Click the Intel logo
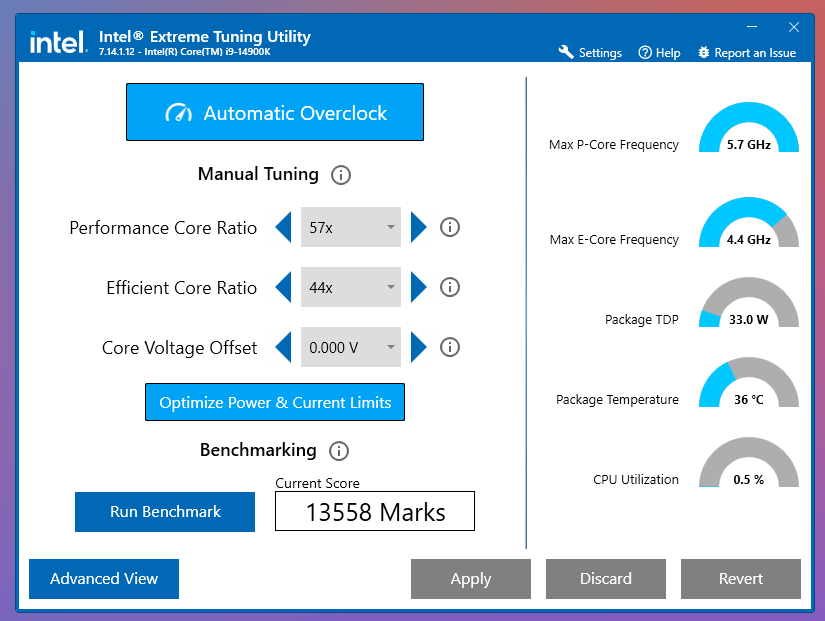 pos(58,42)
